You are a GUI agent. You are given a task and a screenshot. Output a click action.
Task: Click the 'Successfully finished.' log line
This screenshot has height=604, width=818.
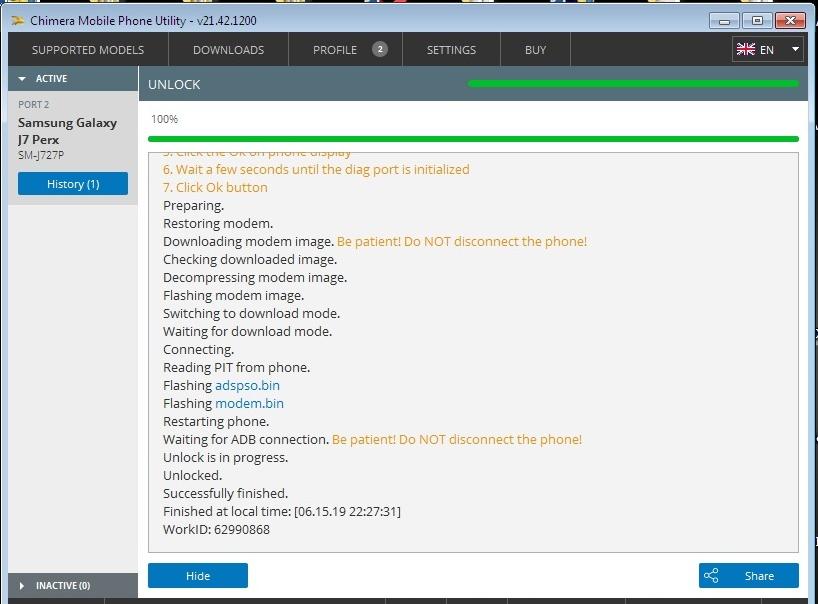(225, 493)
